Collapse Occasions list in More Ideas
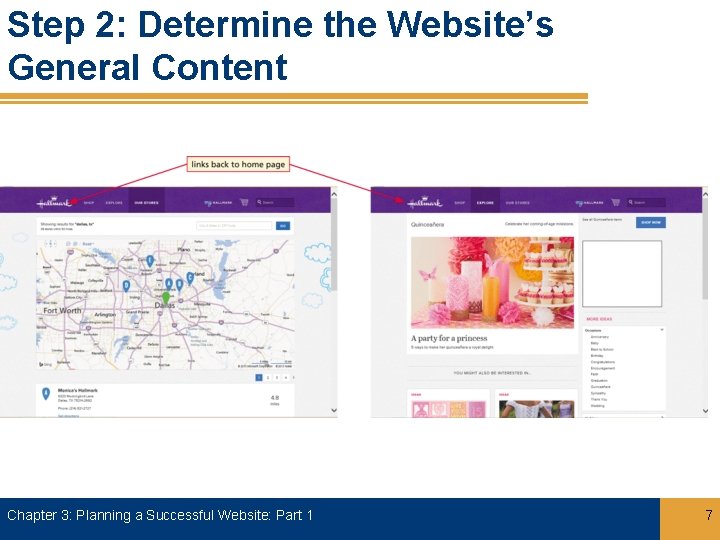This screenshot has width=720, height=540. coord(662,330)
